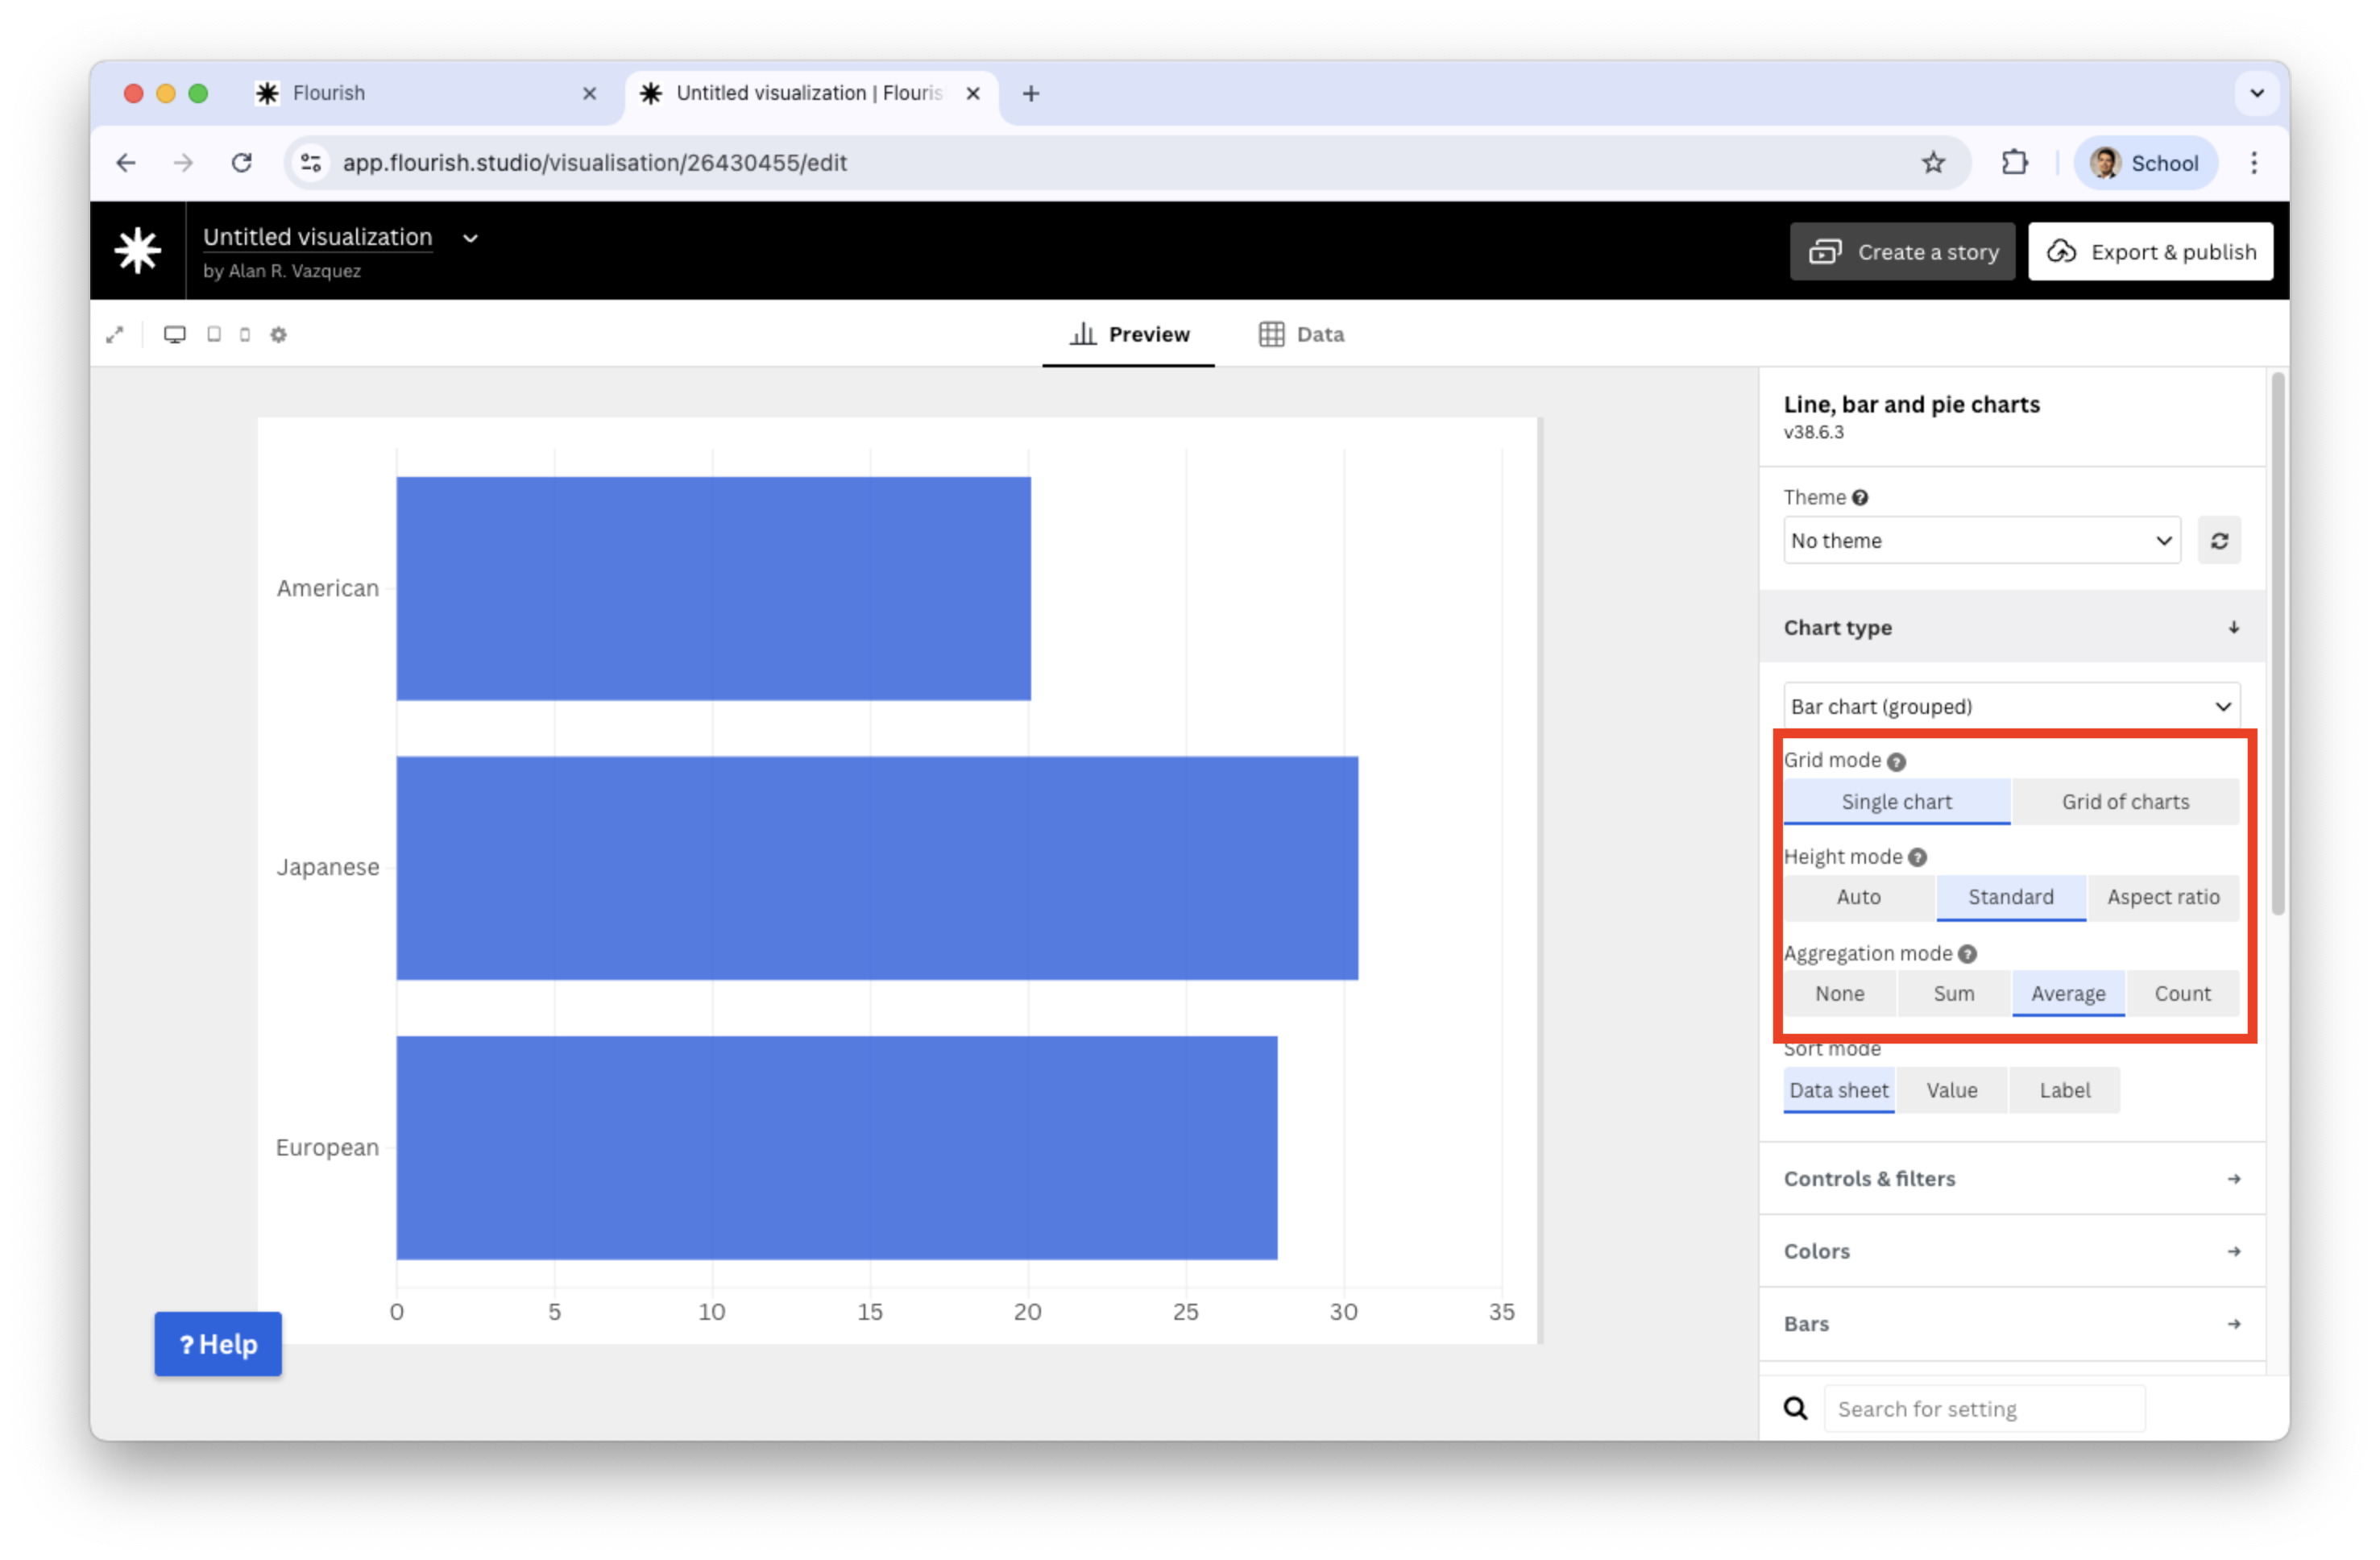This screenshot has width=2380, height=1560.
Task: Switch to desktop preview icon
Action: tap(175, 335)
